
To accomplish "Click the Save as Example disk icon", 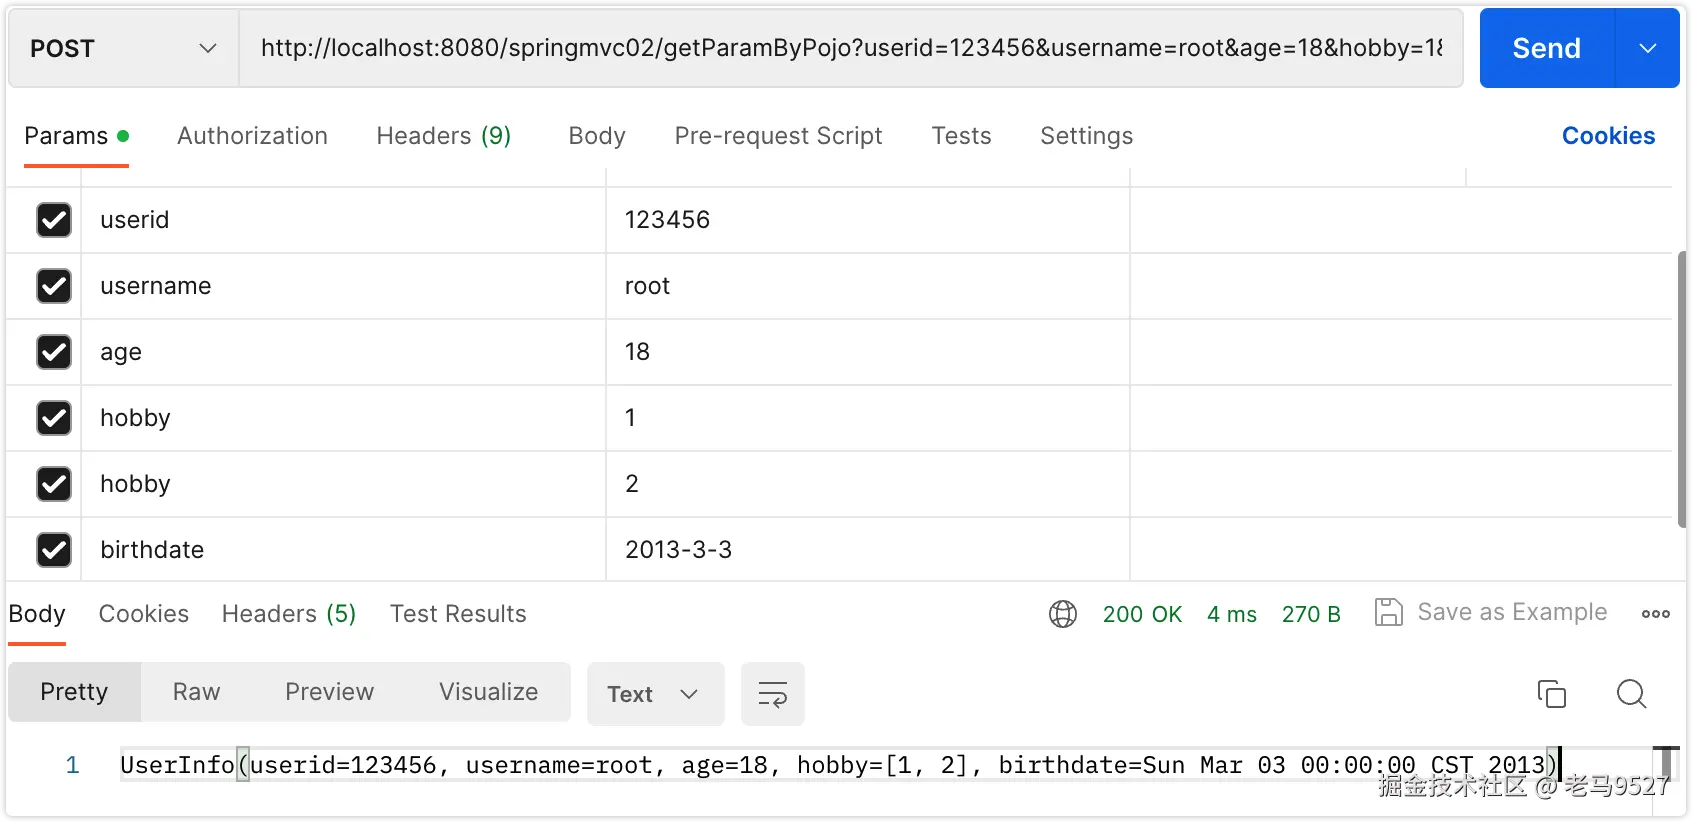I will coord(1388,612).
